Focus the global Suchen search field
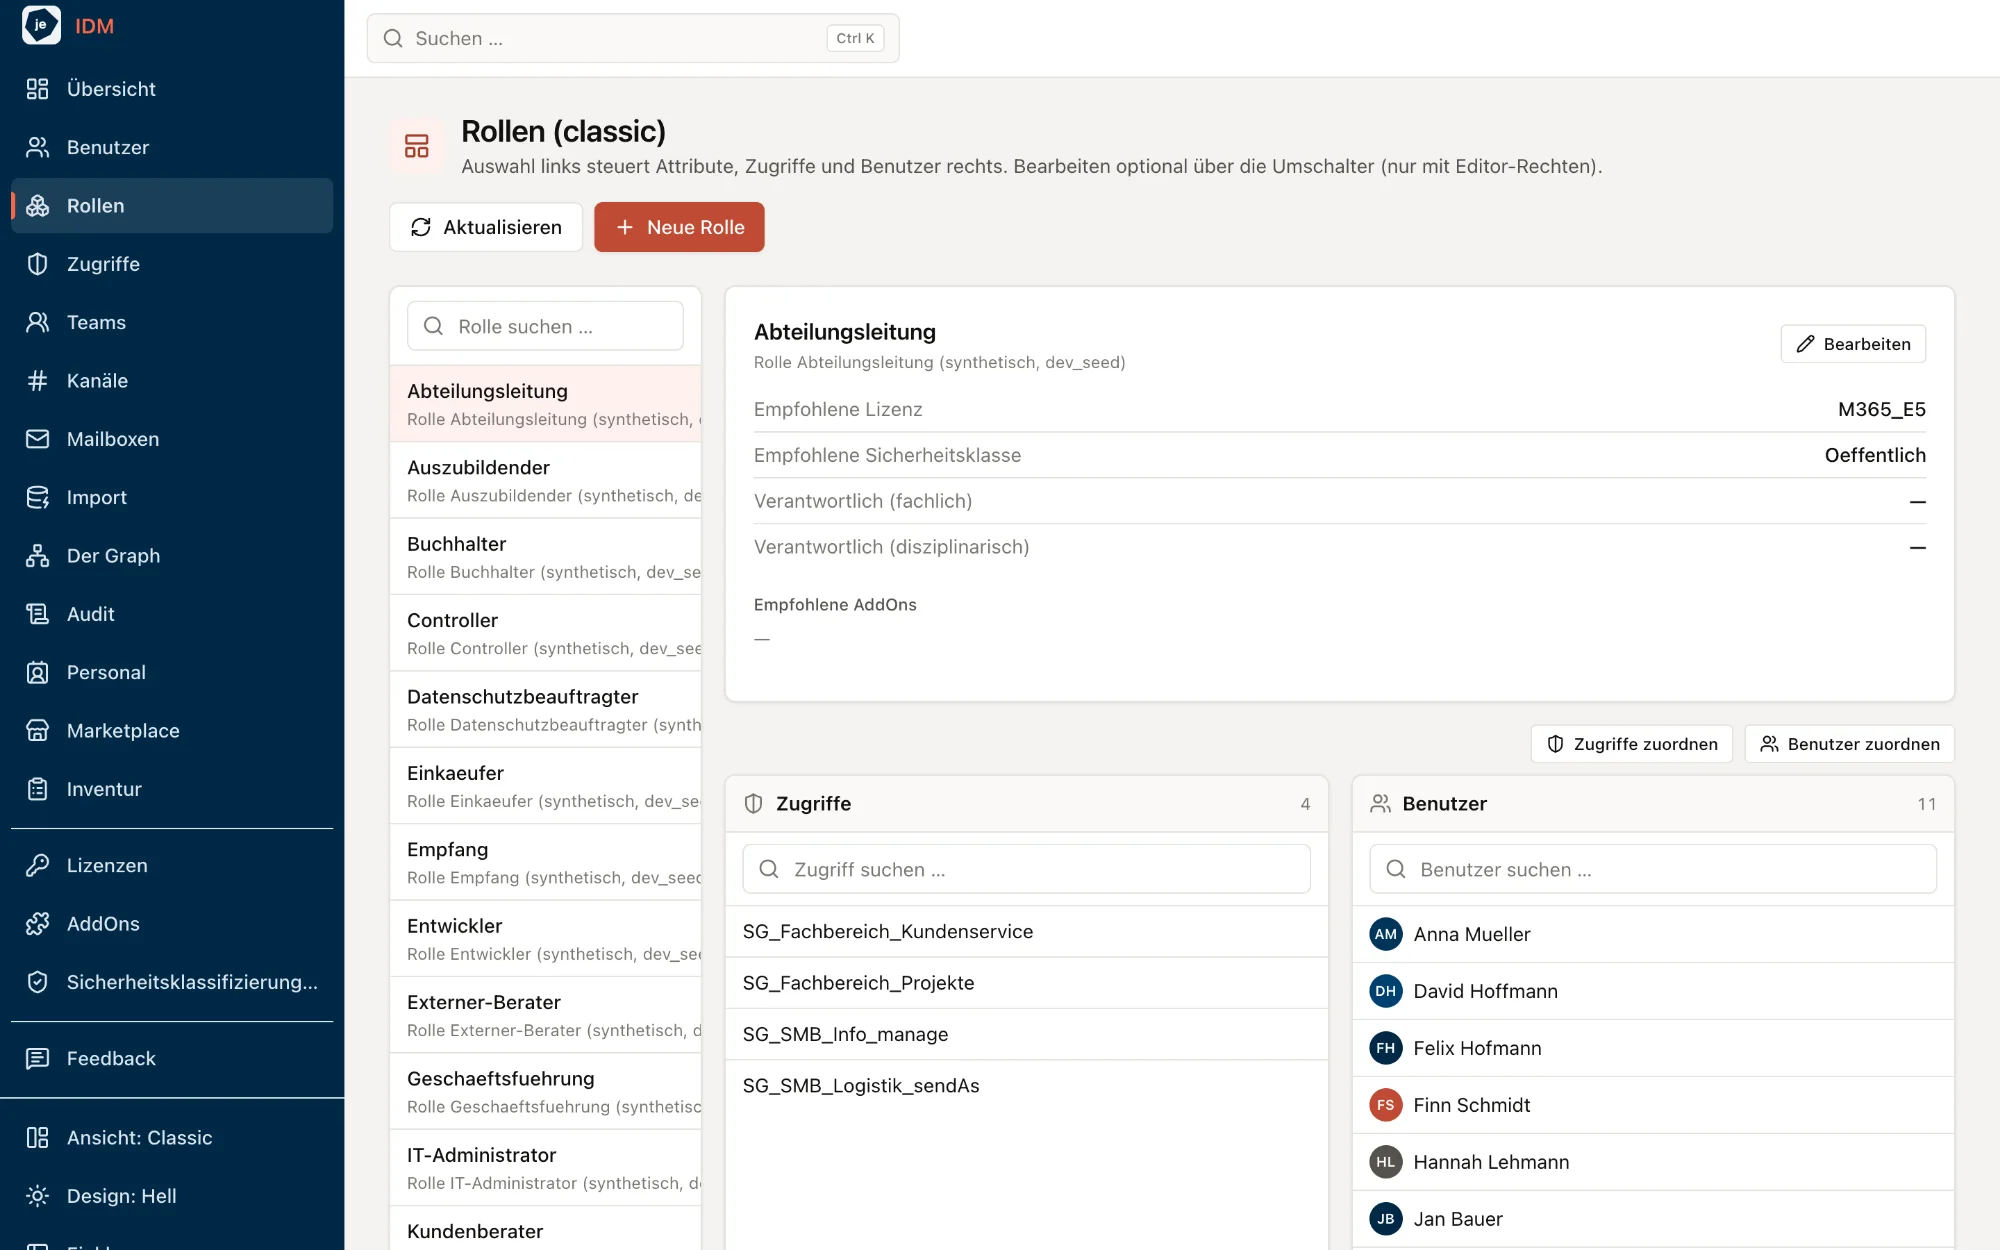The height and width of the screenshot is (1250, 2000). (633, 38)
